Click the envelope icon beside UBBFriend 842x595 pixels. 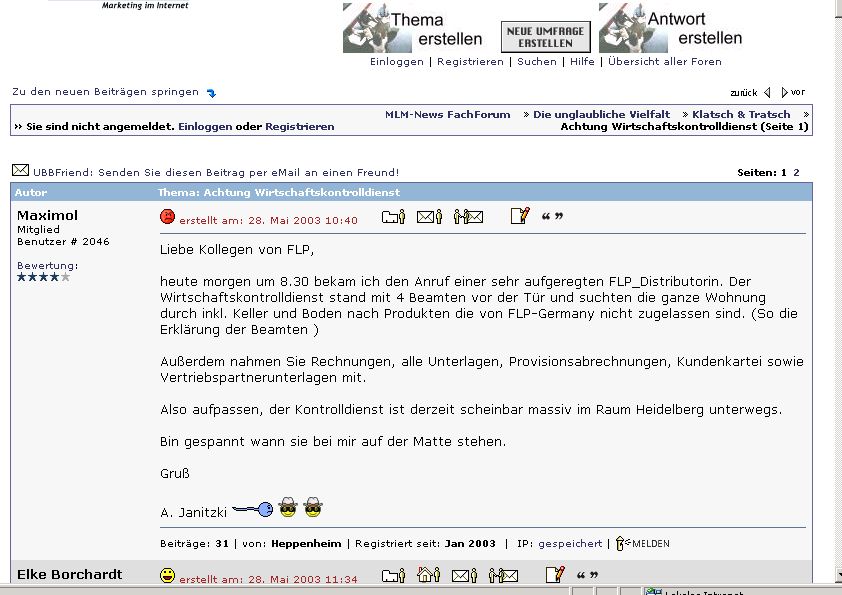point(20,171)
